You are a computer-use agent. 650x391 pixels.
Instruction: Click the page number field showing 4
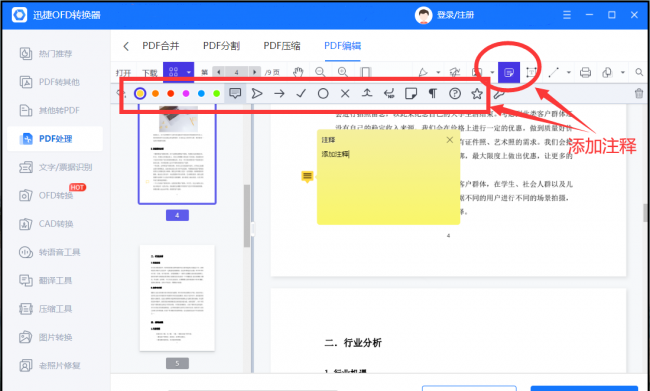pyautogui.click(x=237, y=72)
